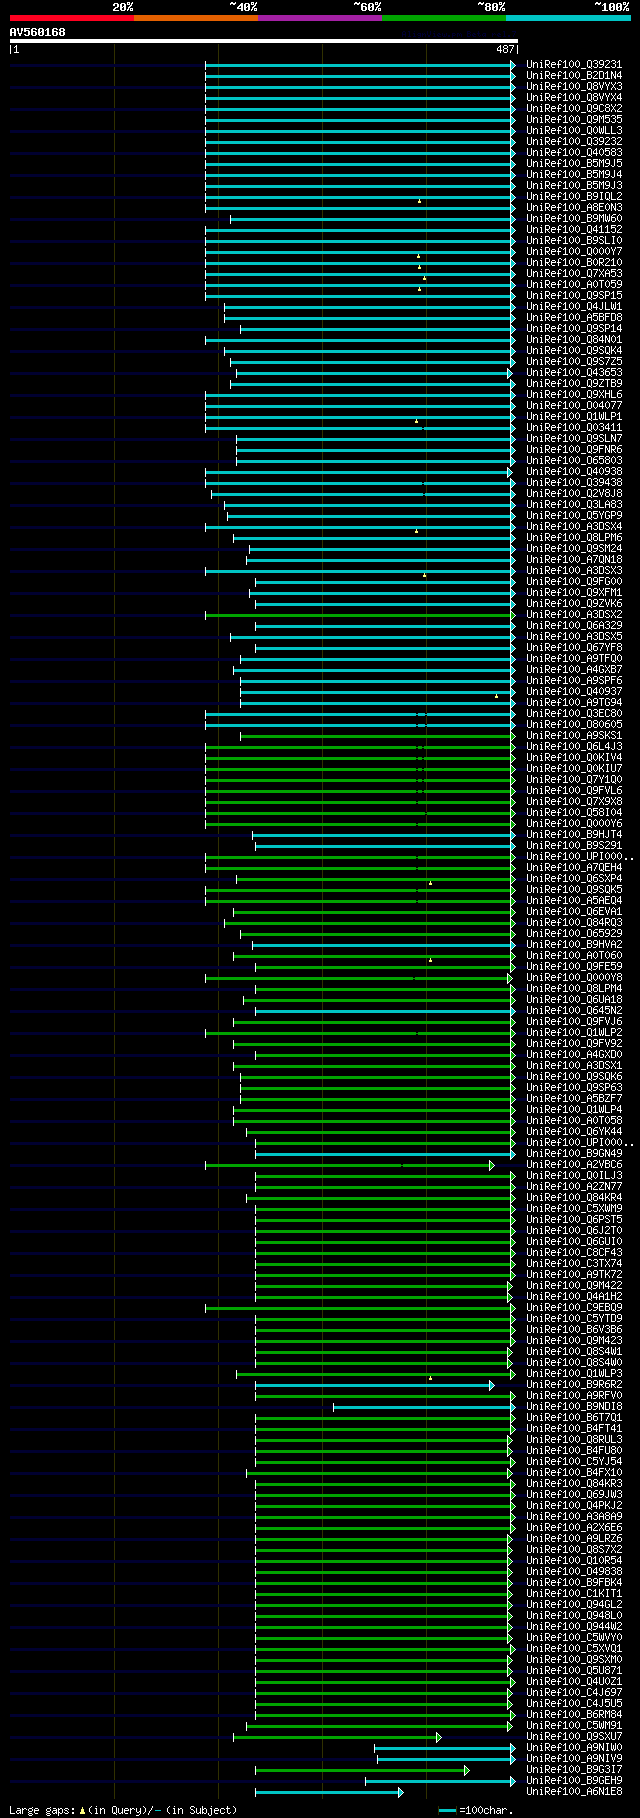Click label UniRef100_A7QN18
Image resolution: width=640 pixels, height=1818 pixels.
[x=574, y=560]
